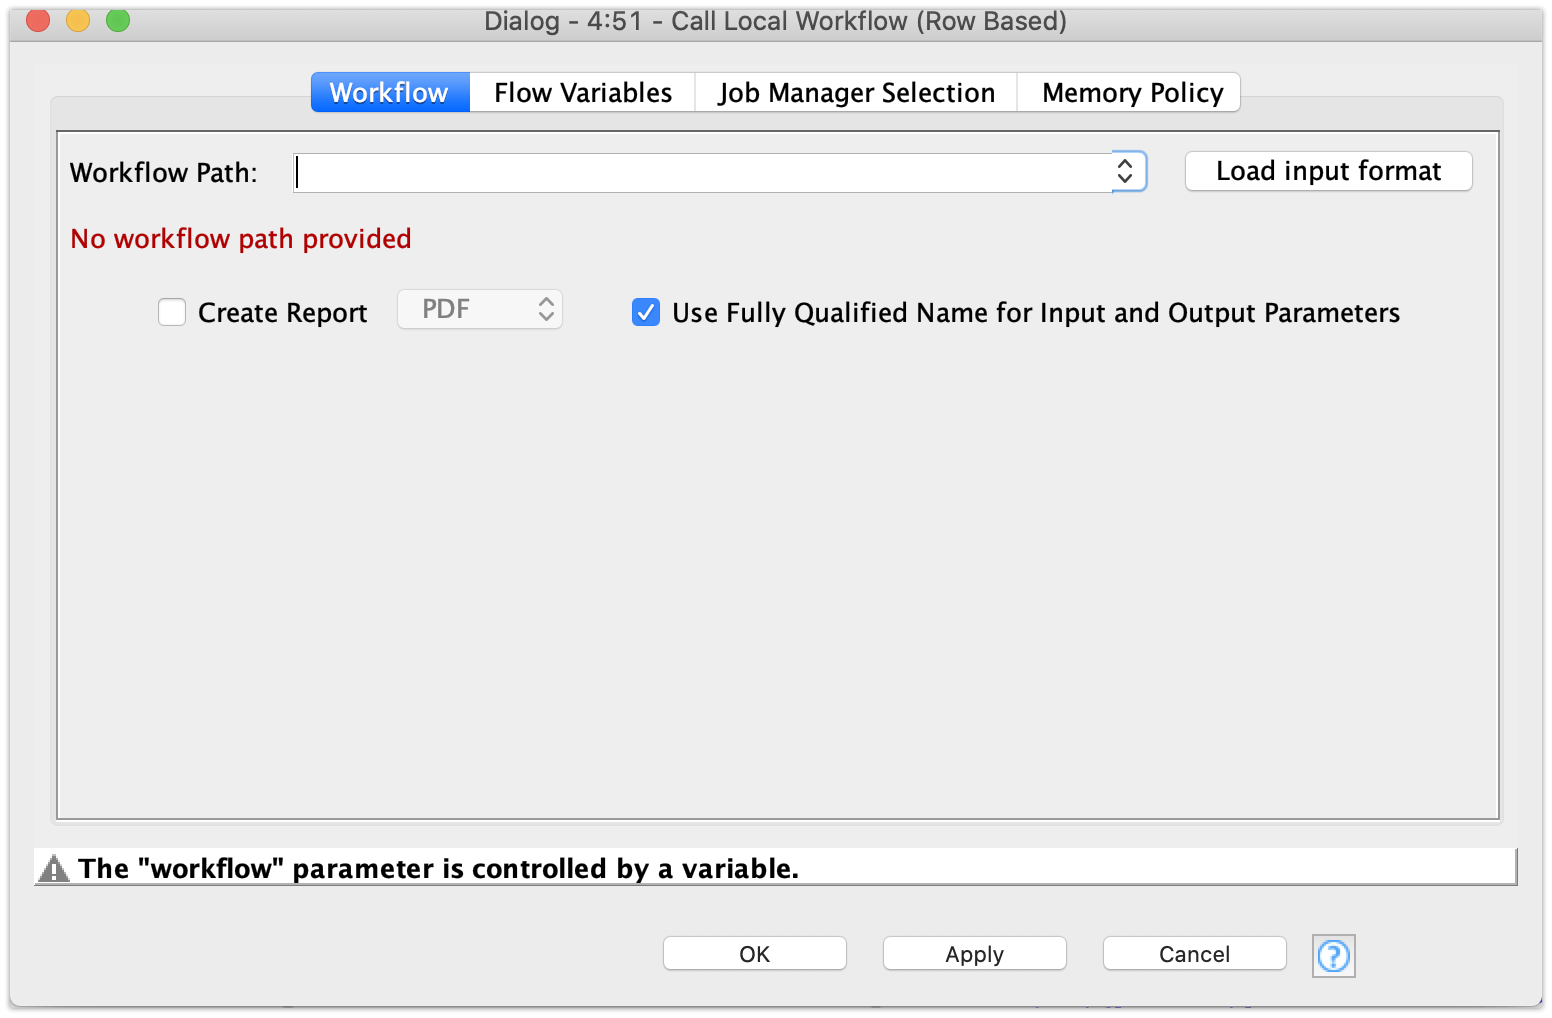Click the blue help question mark icon
Viewport: 1552px width, 1018px height.
pyautogui.click(x=1333, y=956)
